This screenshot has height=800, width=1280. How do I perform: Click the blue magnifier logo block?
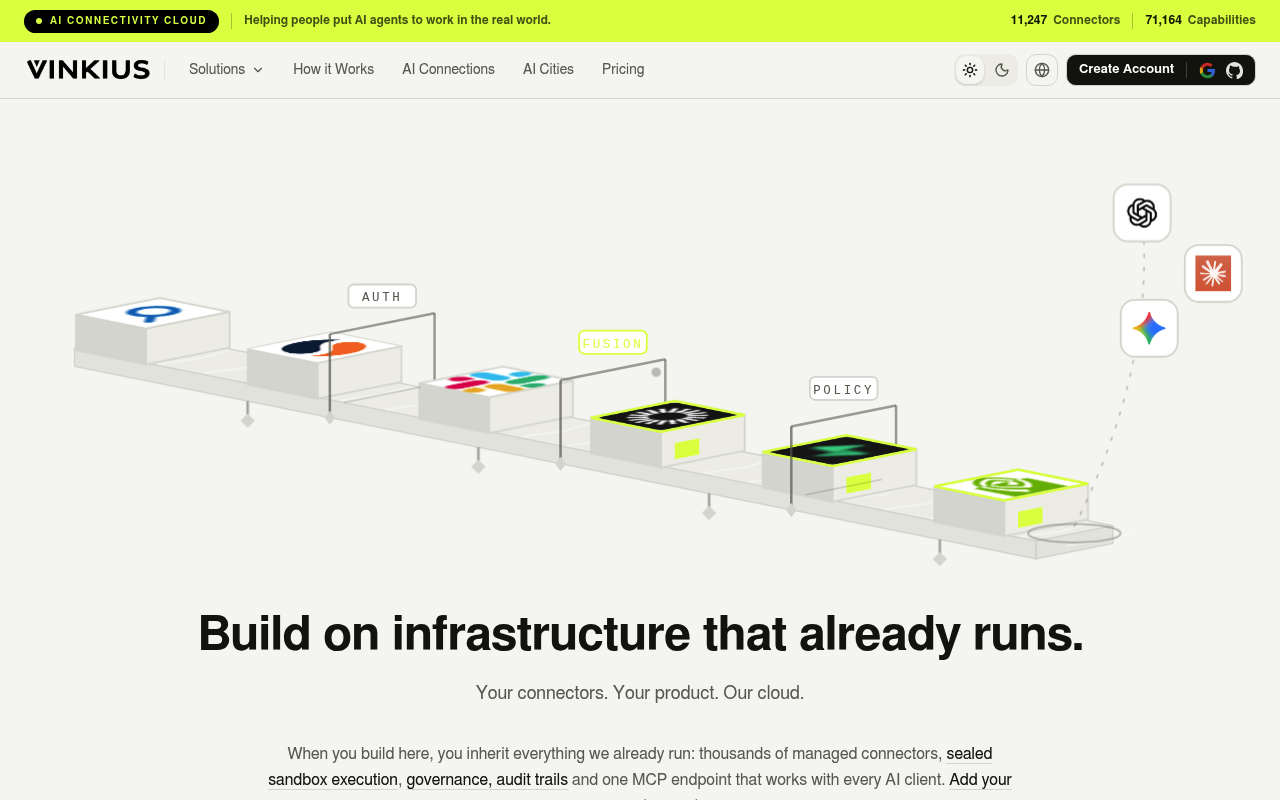tap(152, 330)
